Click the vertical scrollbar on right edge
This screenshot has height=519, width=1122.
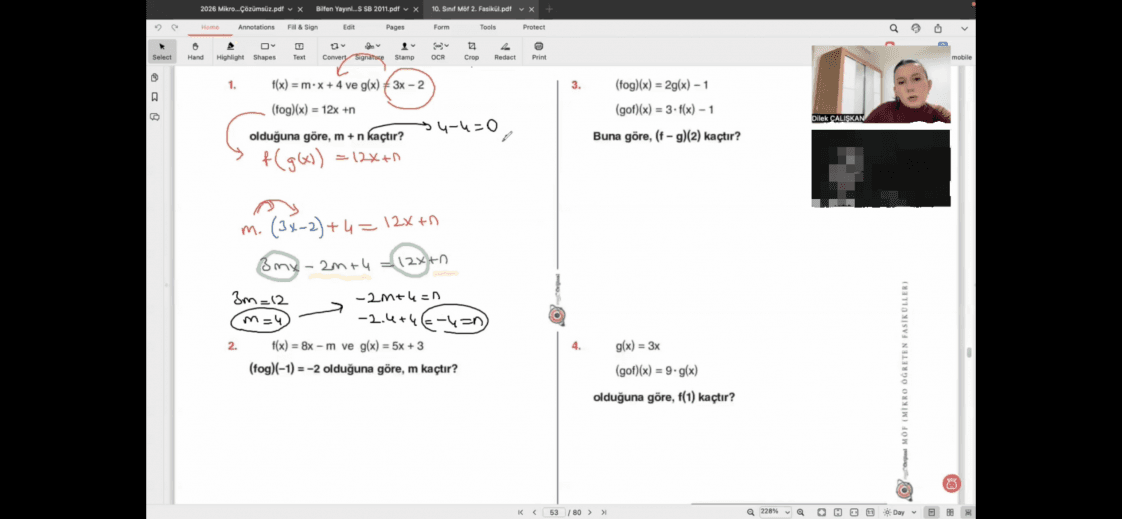click(x=969, y=353)
